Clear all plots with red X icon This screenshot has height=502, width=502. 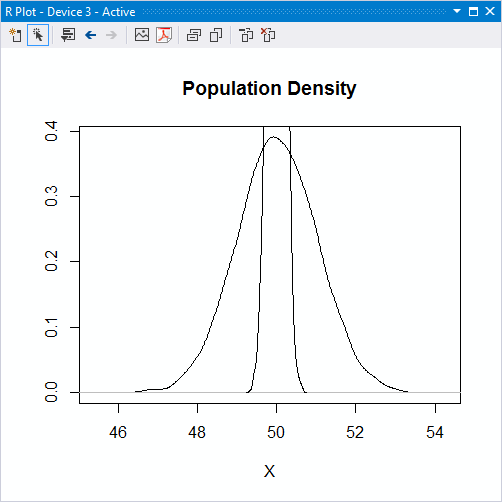click(268, 35)
